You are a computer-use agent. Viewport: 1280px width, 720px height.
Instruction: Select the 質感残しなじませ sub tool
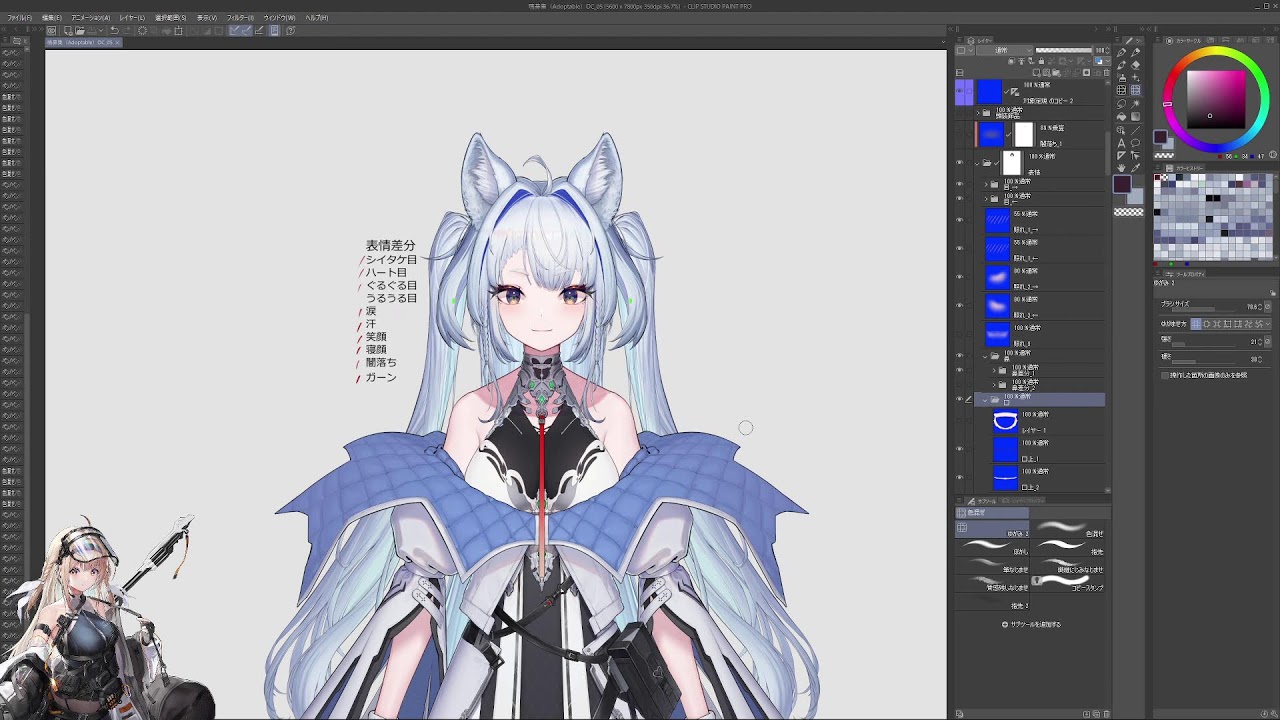tap(992, 584)
